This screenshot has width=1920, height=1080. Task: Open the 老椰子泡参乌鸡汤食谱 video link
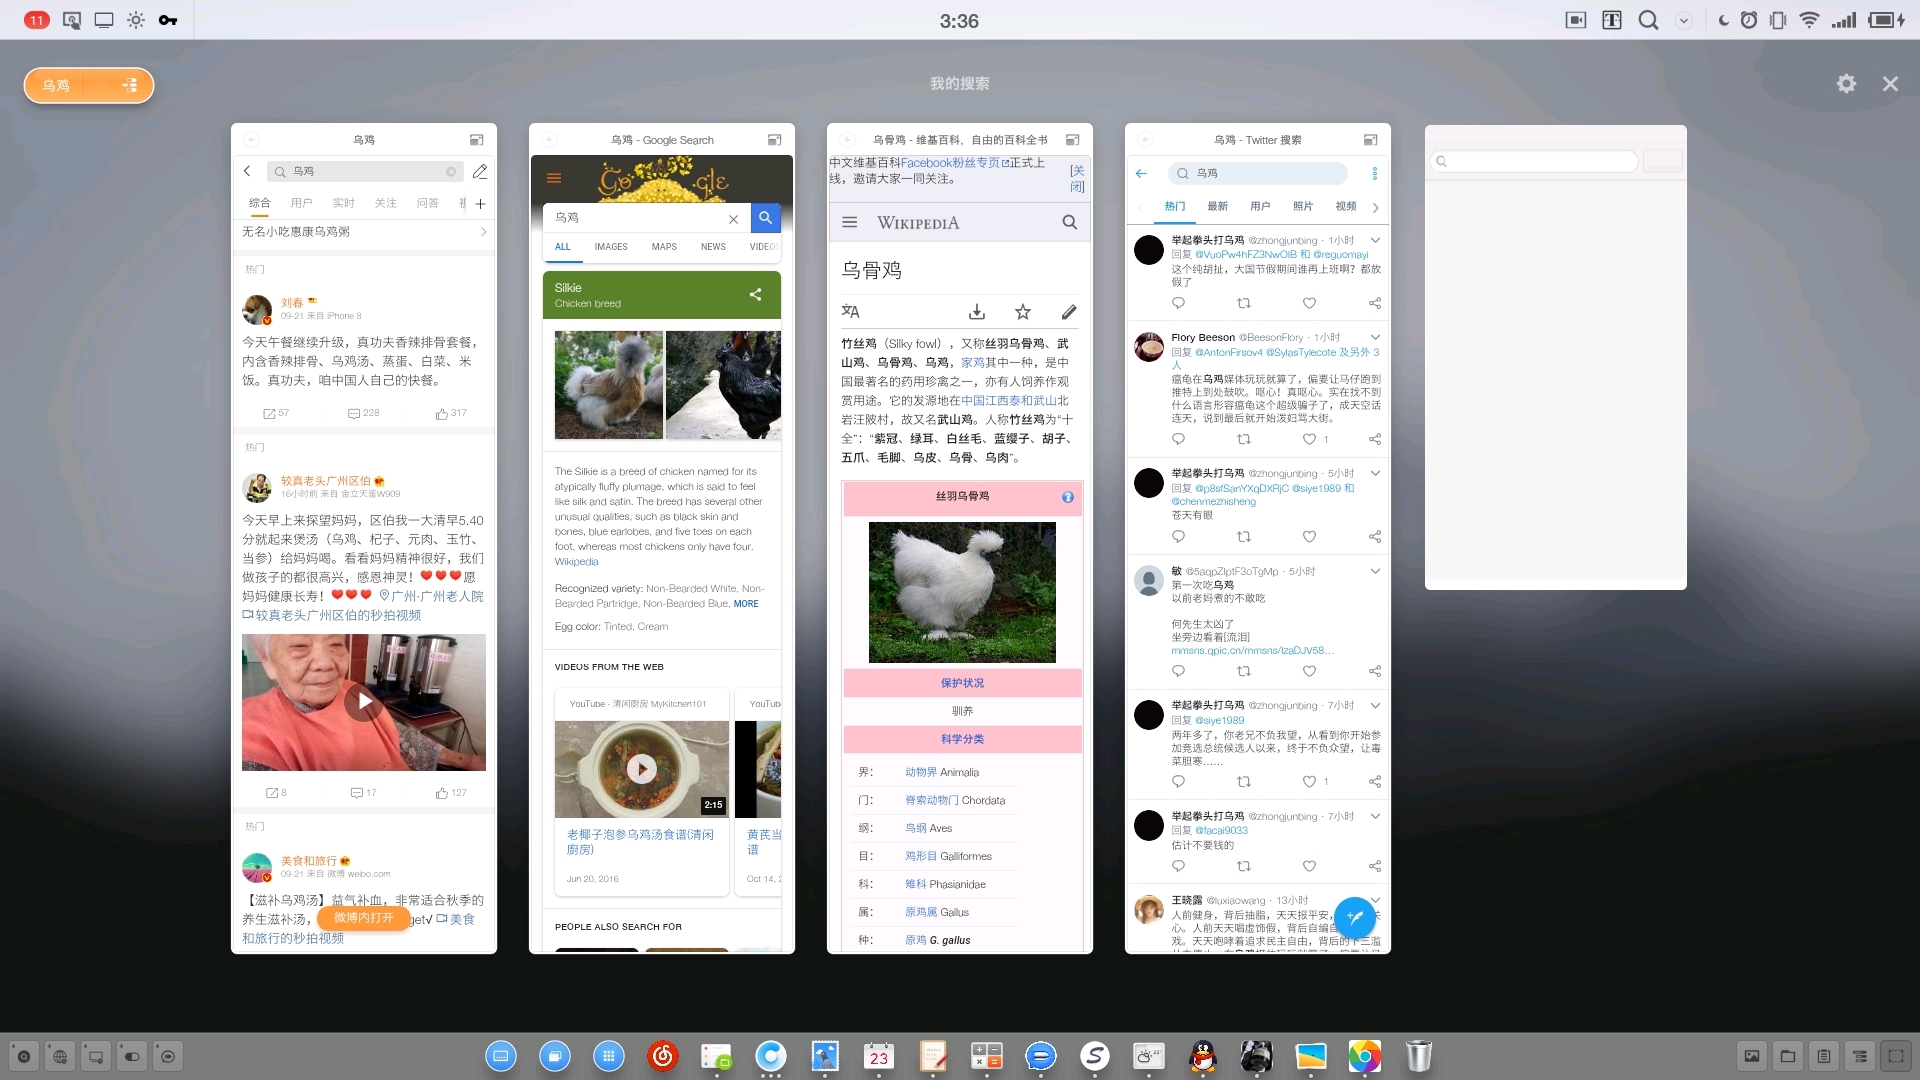click(640, 842)
